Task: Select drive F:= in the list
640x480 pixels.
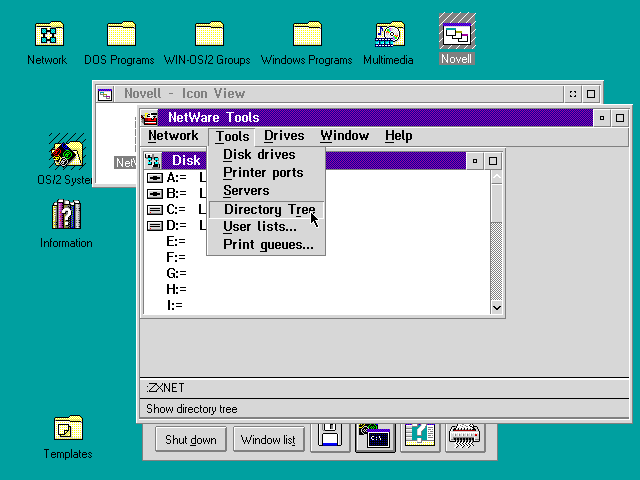Action: click(176, 258)
